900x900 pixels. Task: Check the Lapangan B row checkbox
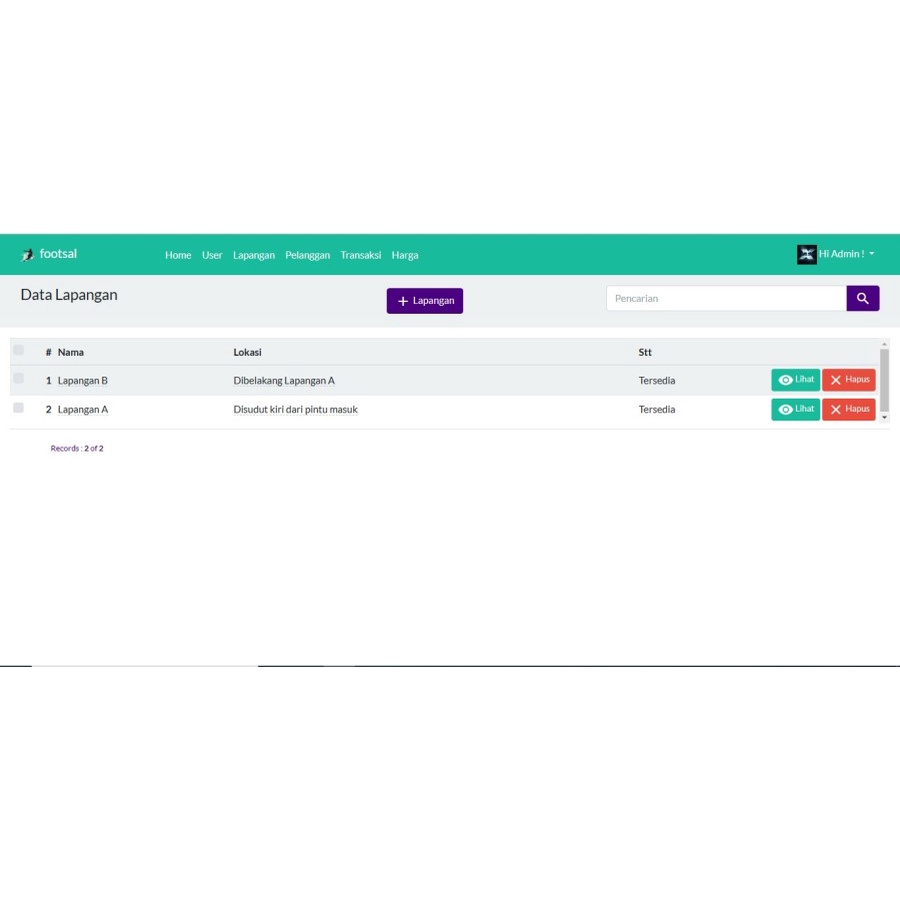click(x=18, y=378)
